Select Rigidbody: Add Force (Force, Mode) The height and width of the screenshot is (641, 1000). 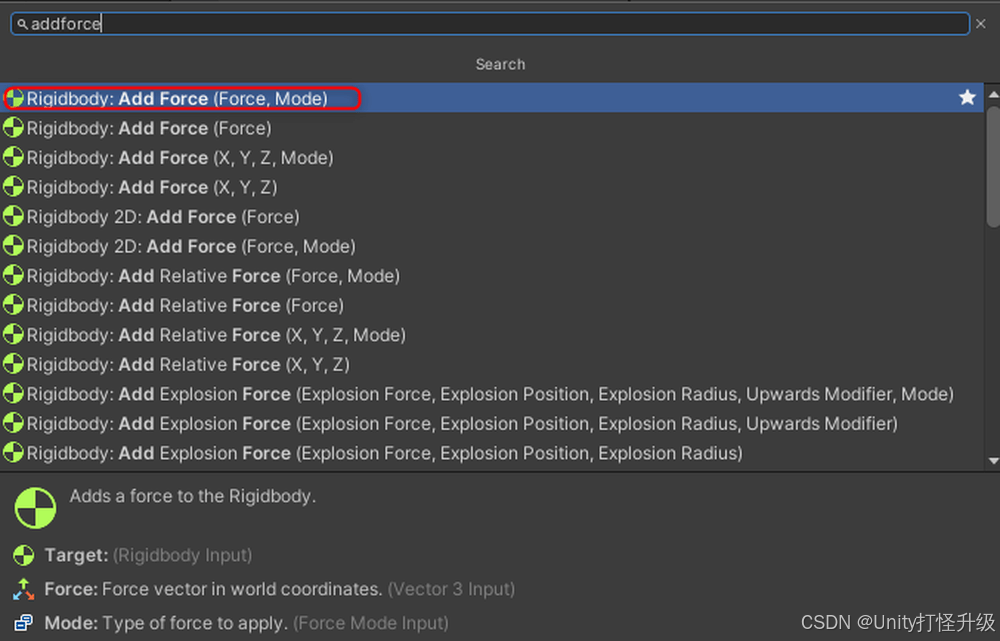tap(491, 98)
